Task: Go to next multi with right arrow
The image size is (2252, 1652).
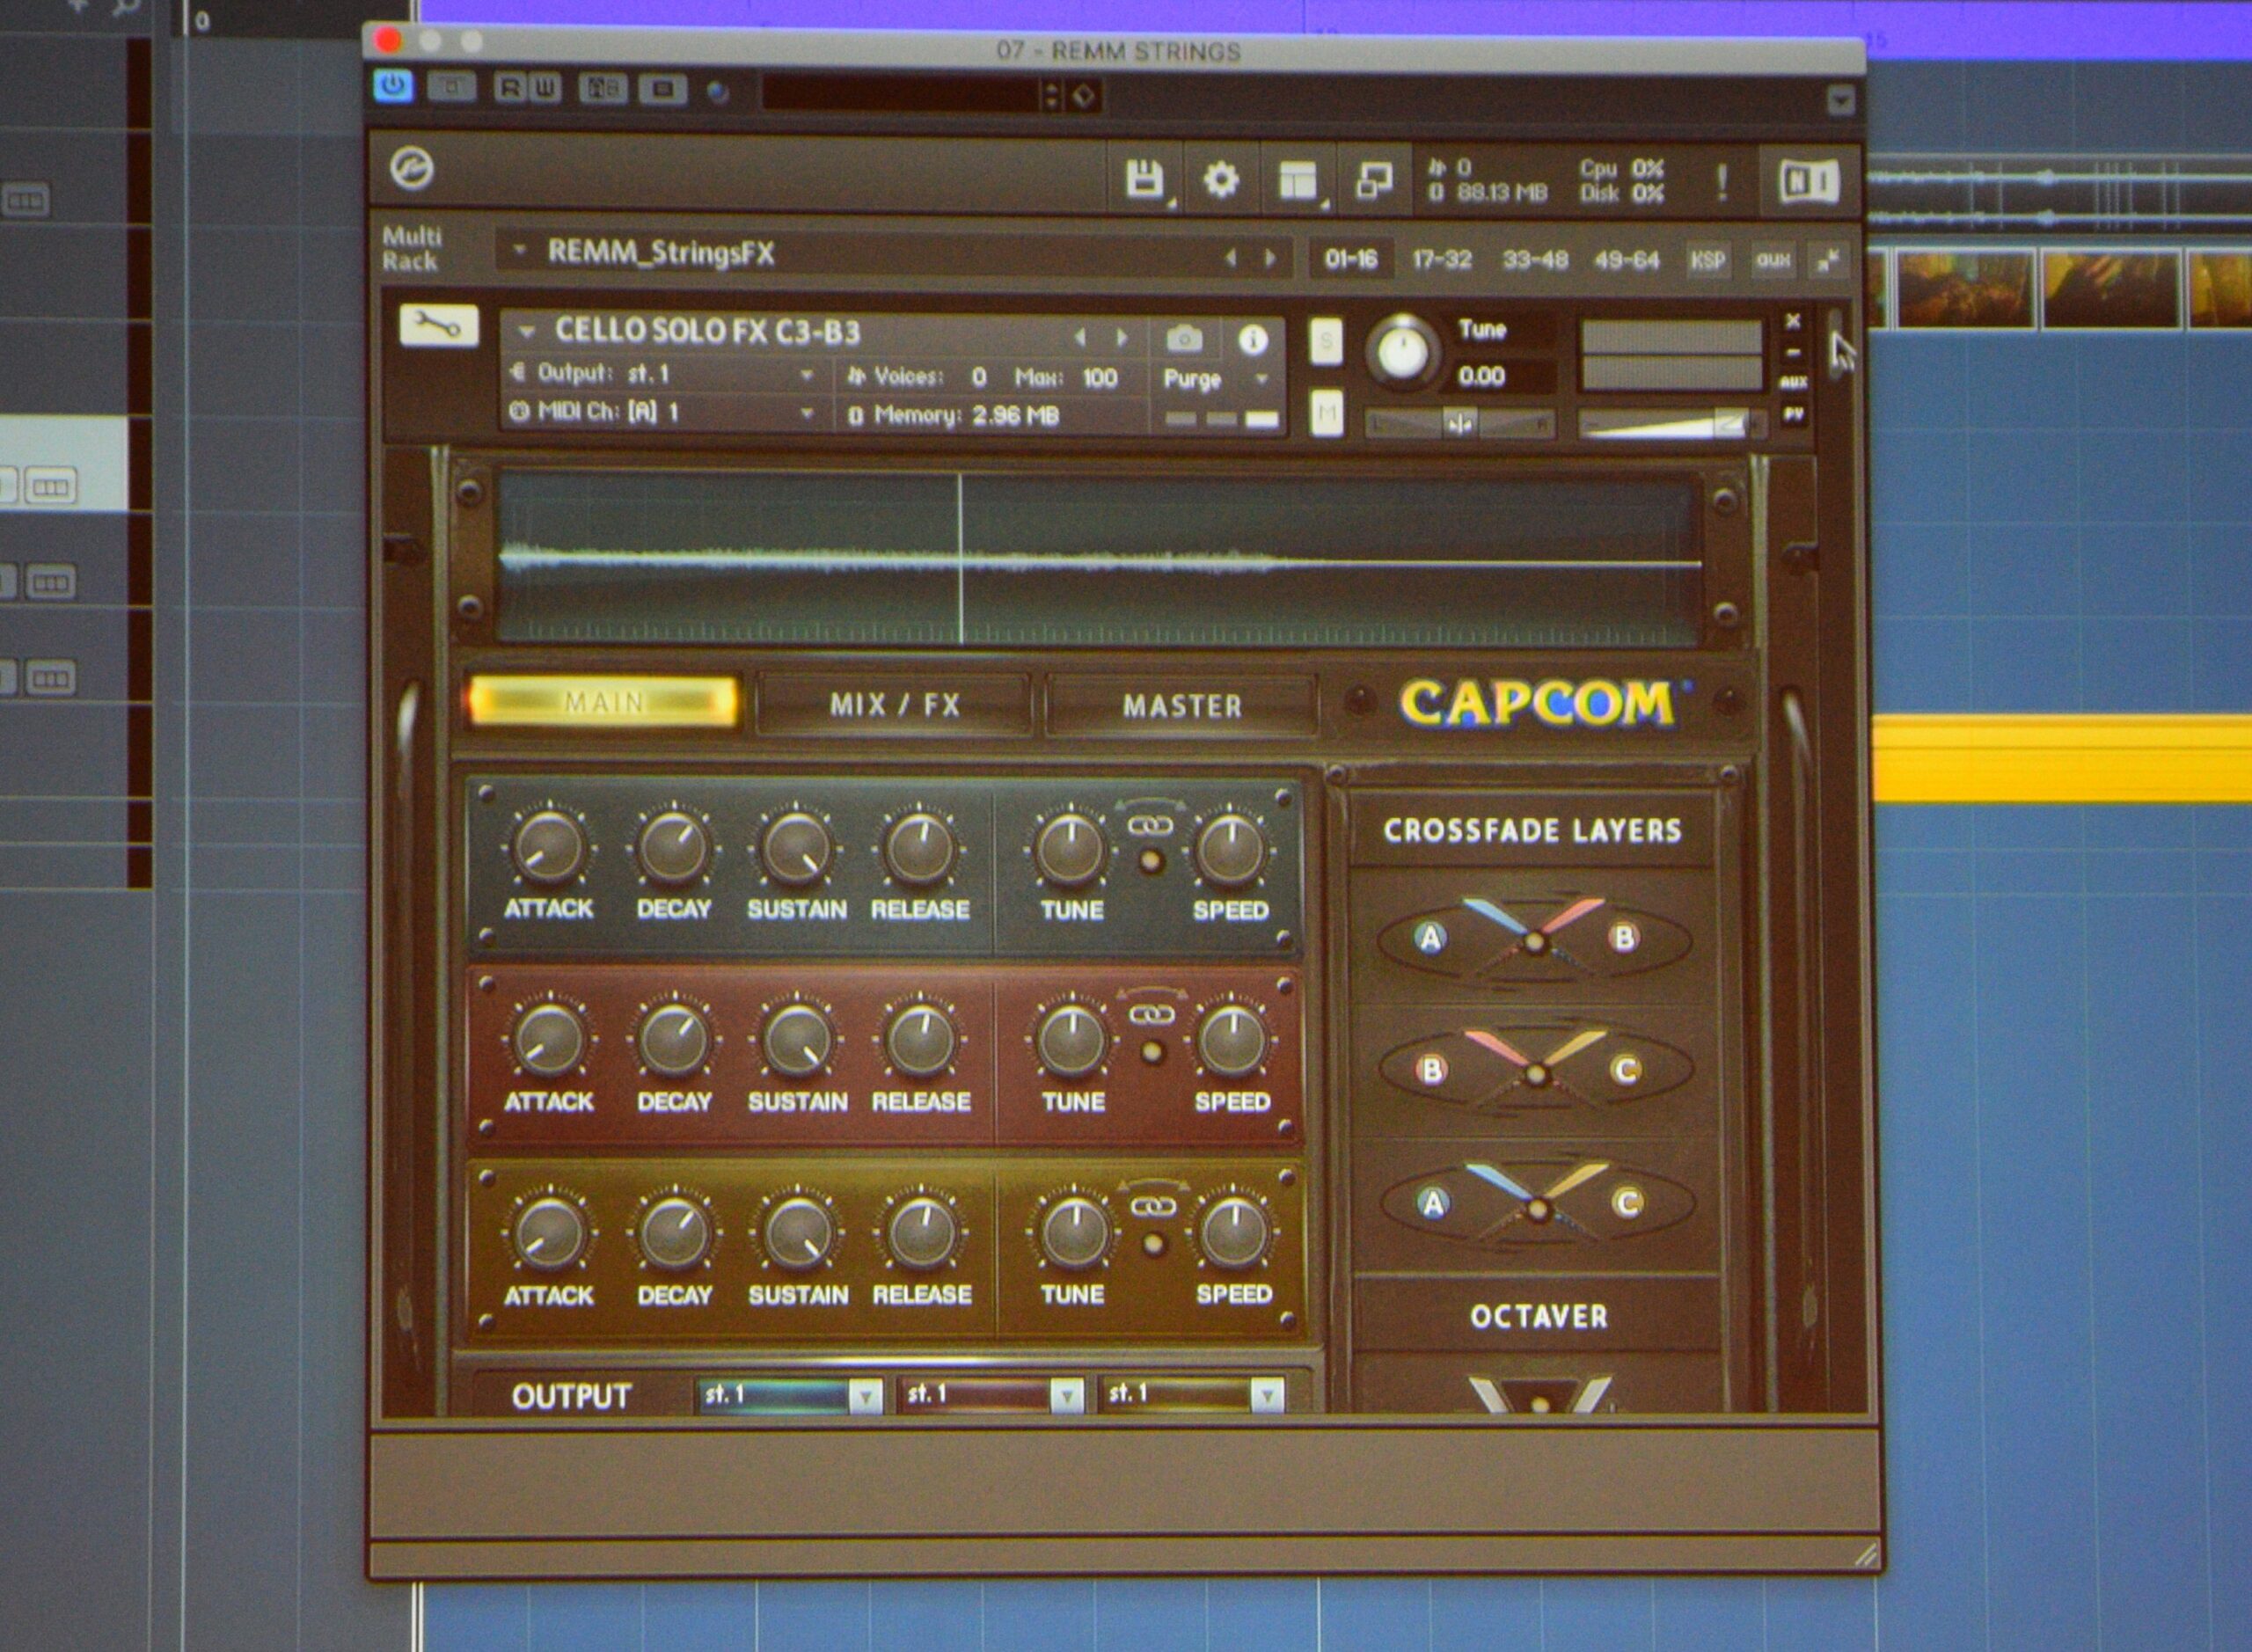Action: pos(1270,258)
